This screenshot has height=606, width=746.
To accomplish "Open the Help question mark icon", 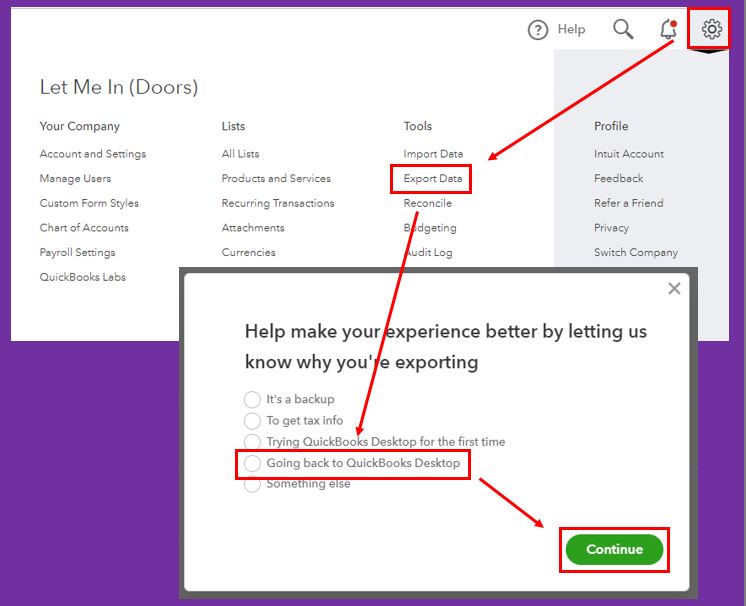I will click(538, 30).
